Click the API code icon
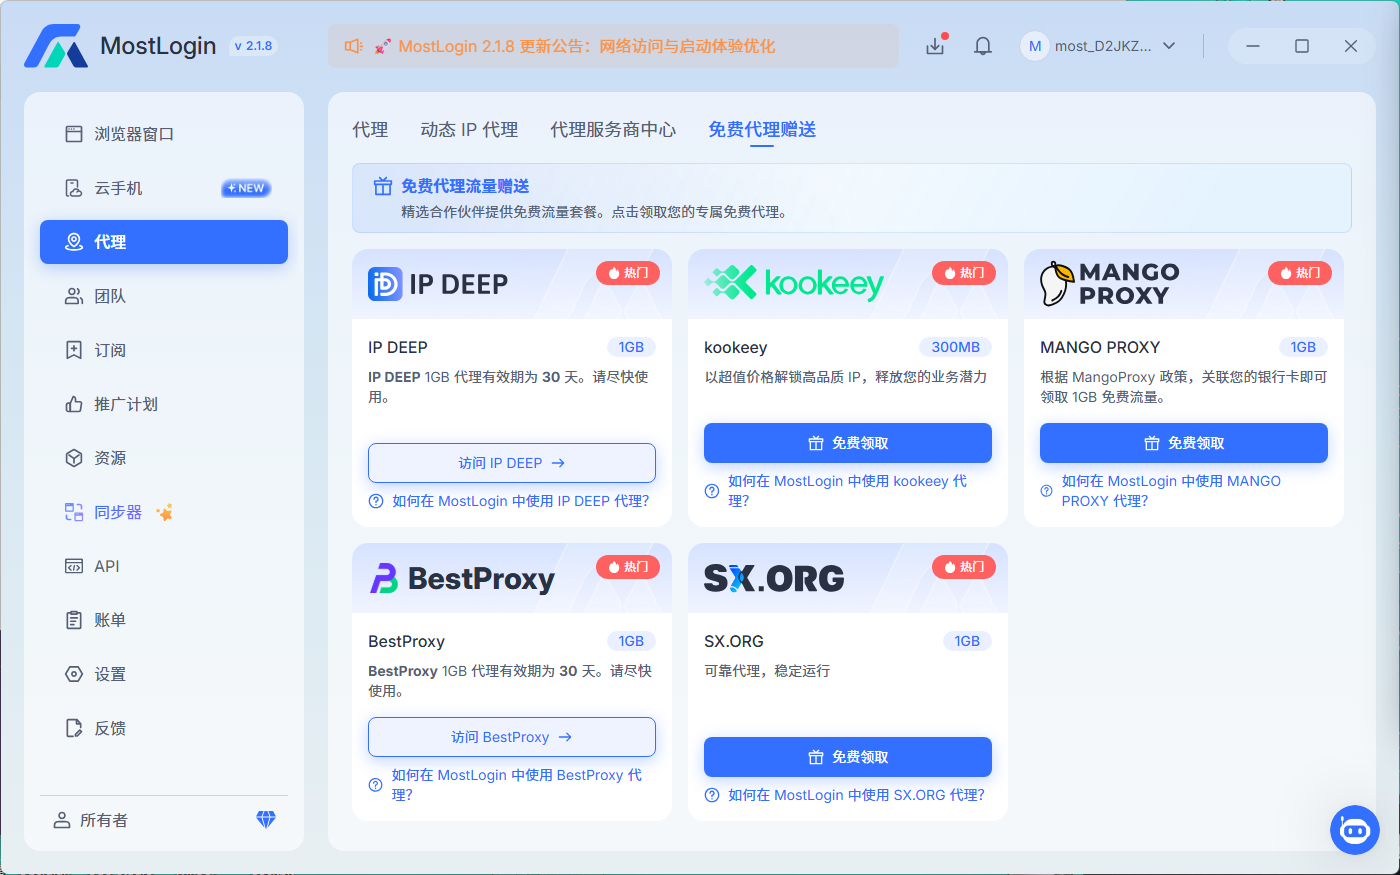This screenshot has height=875, width=1400. click(x=74, y=566)
